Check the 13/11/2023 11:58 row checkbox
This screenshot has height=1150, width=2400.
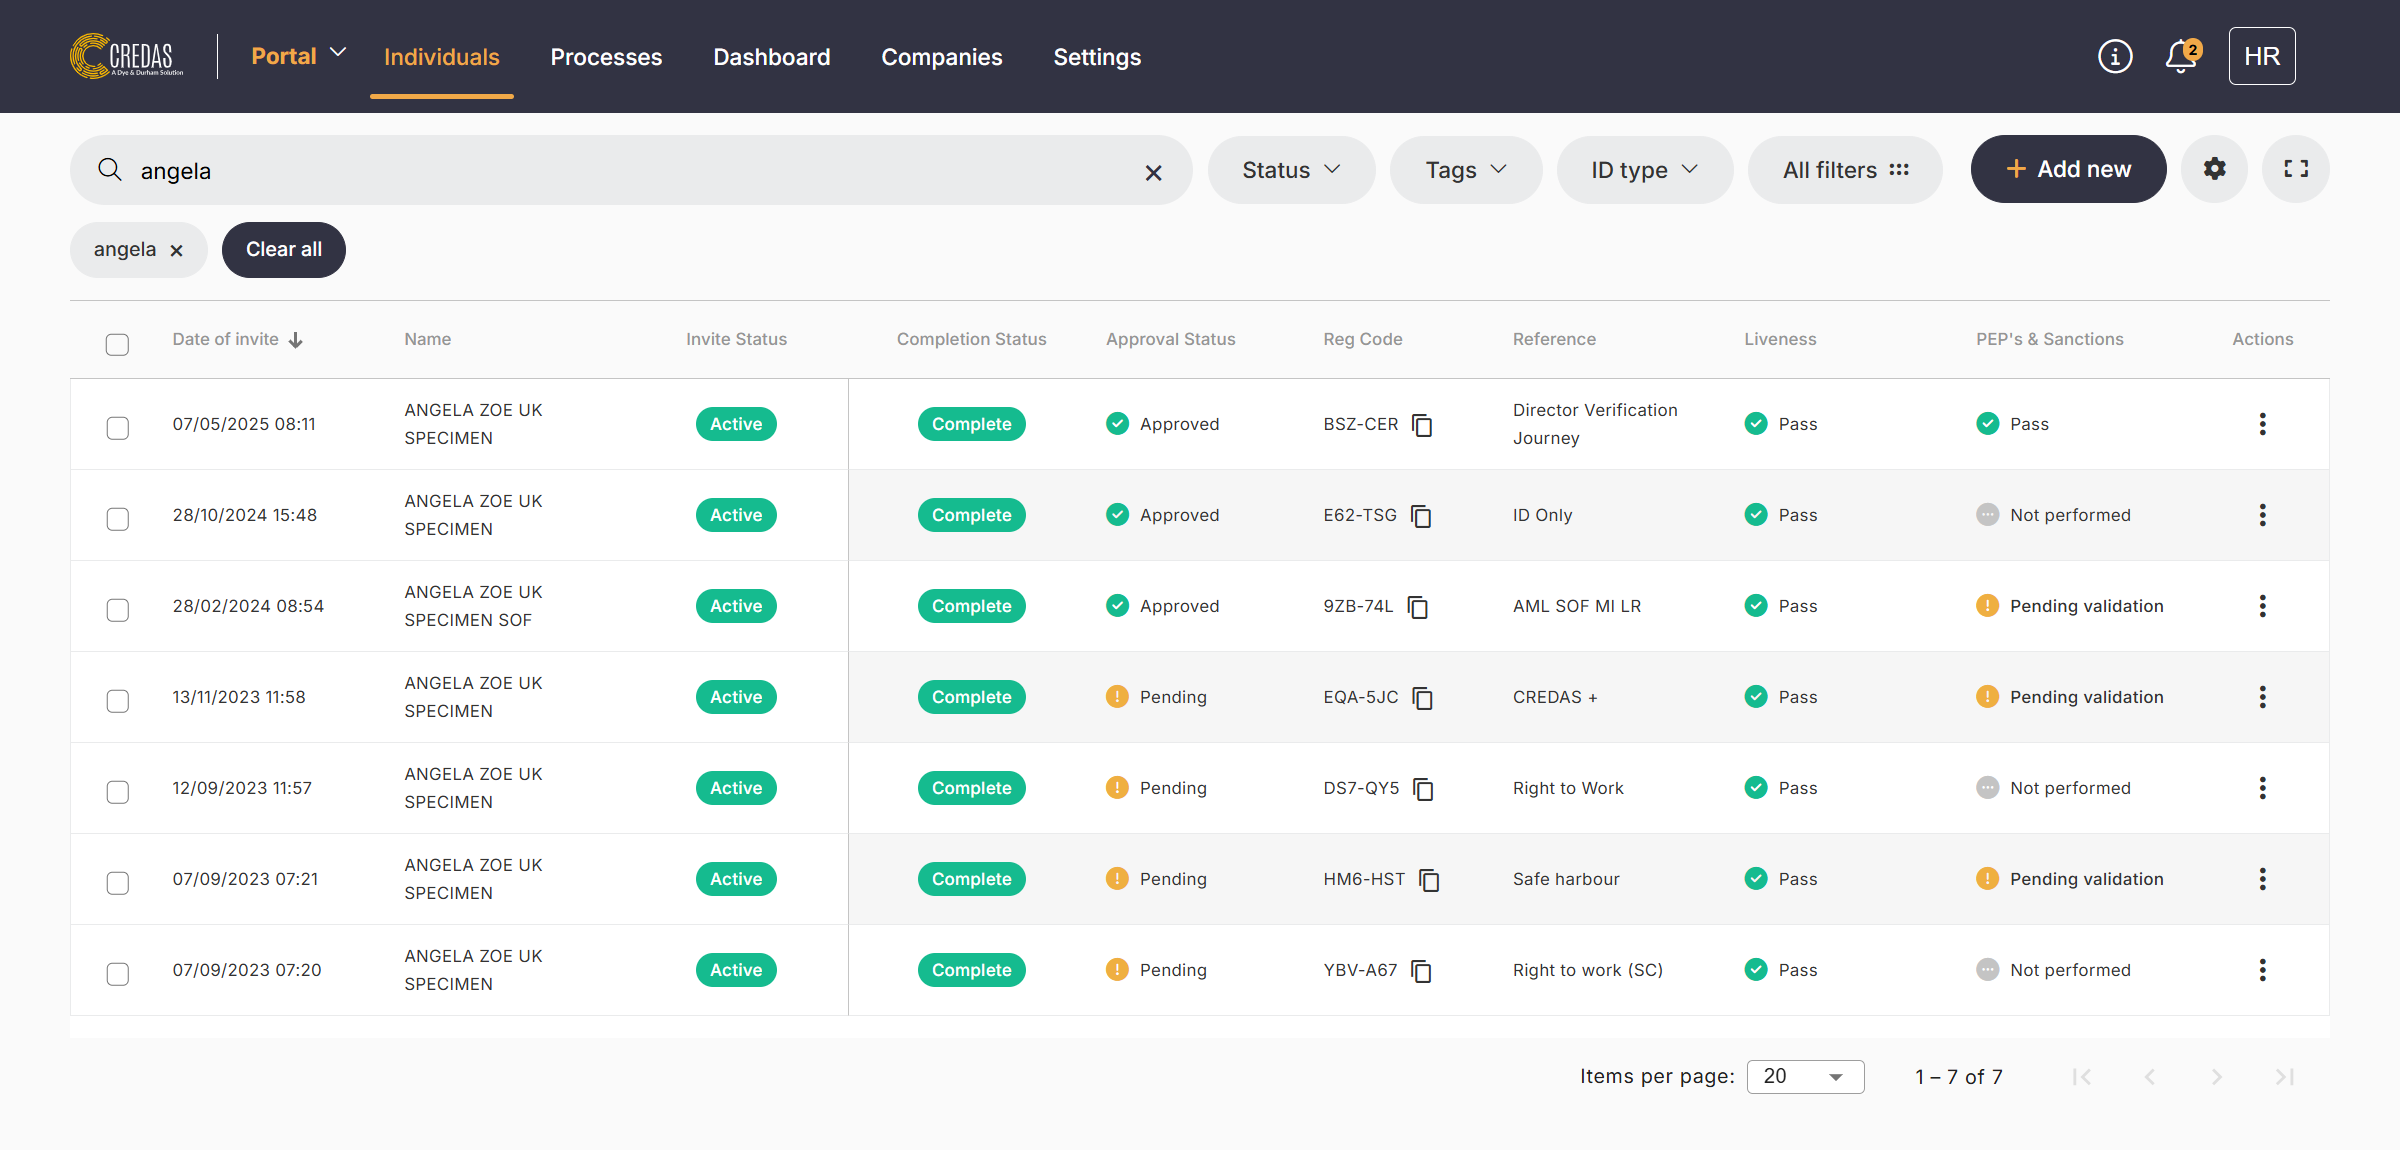point(118,701)
